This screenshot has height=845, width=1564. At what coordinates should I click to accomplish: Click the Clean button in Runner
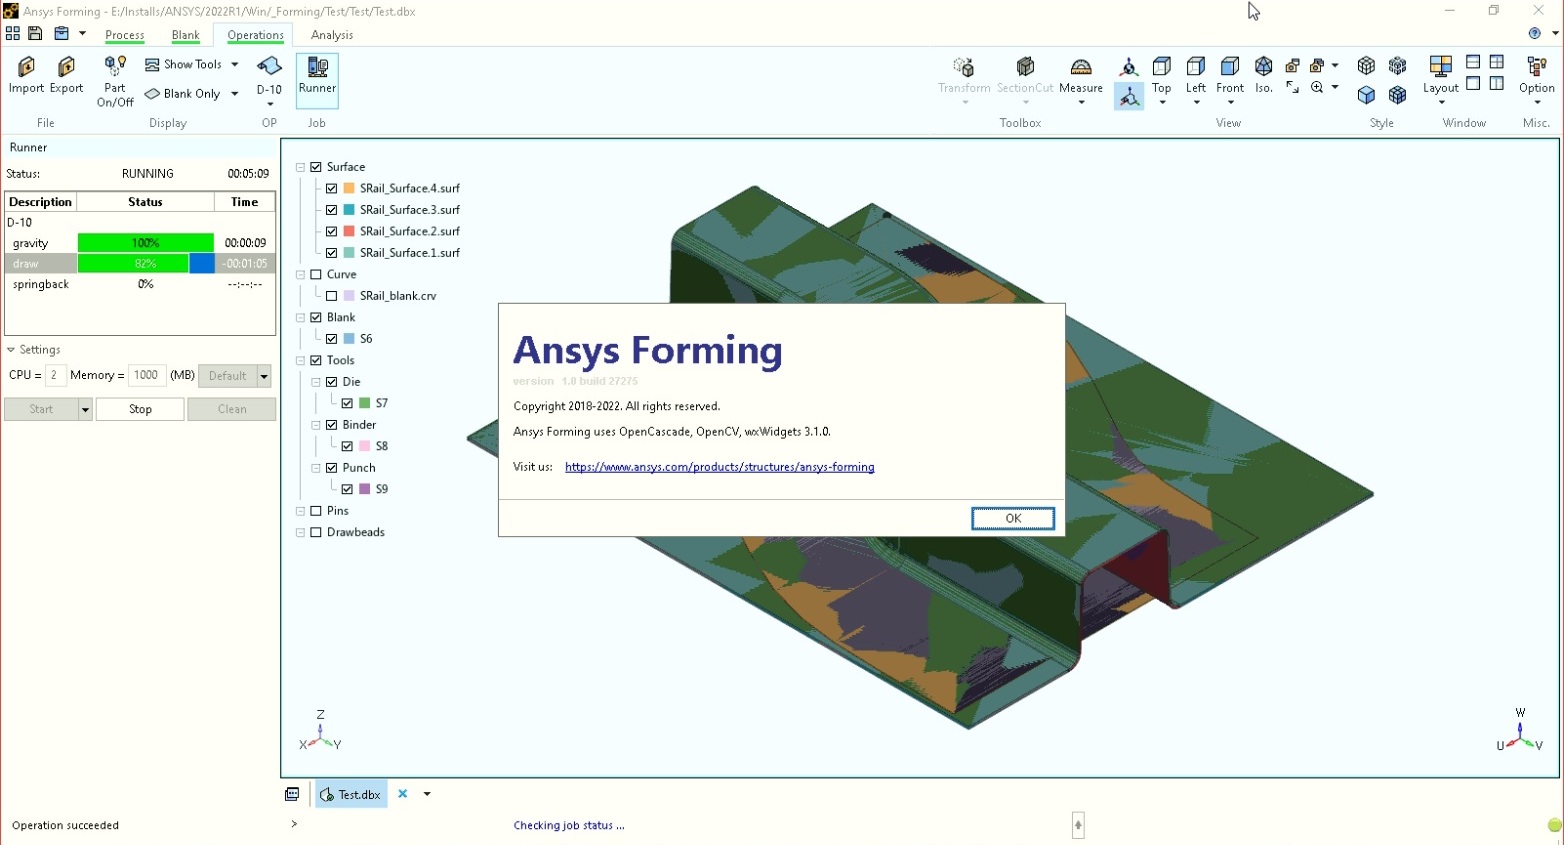coord(232,409)
